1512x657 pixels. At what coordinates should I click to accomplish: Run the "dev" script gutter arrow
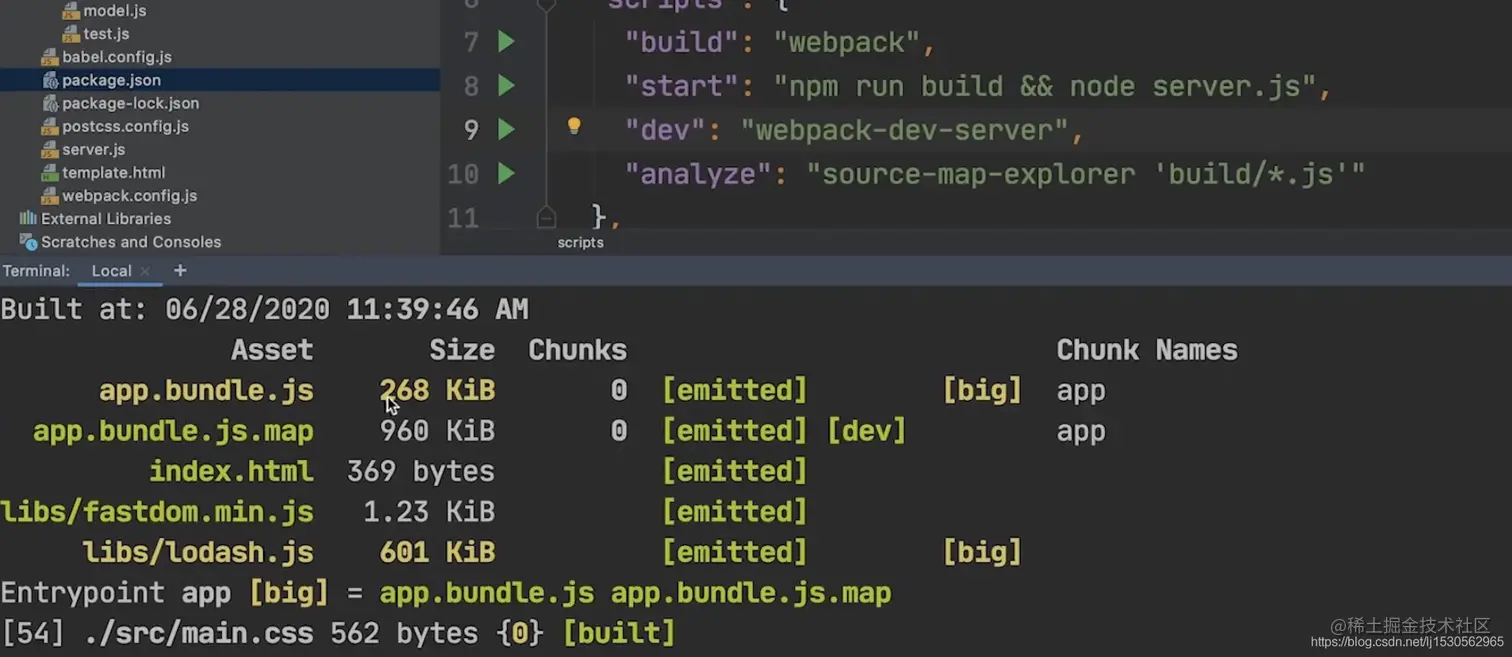click(506, 130)
